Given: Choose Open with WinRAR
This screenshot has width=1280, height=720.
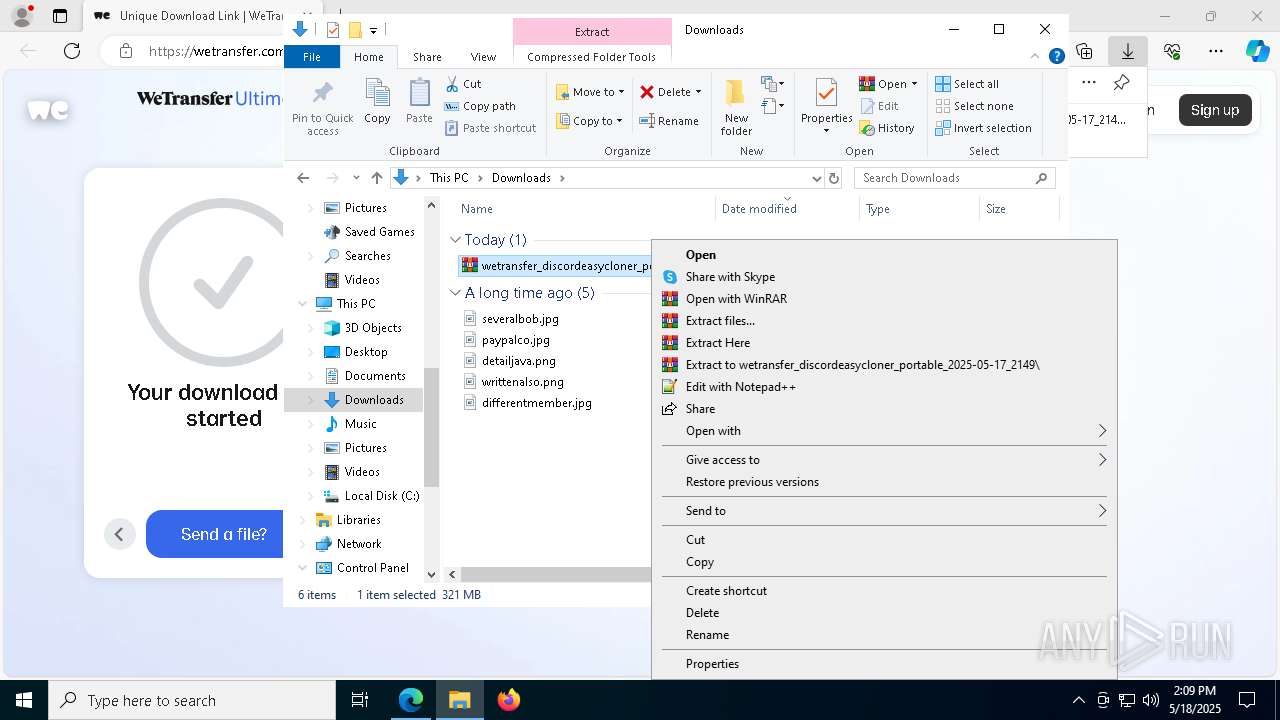Looking at the screenshot, I should [x=884, y=299].
